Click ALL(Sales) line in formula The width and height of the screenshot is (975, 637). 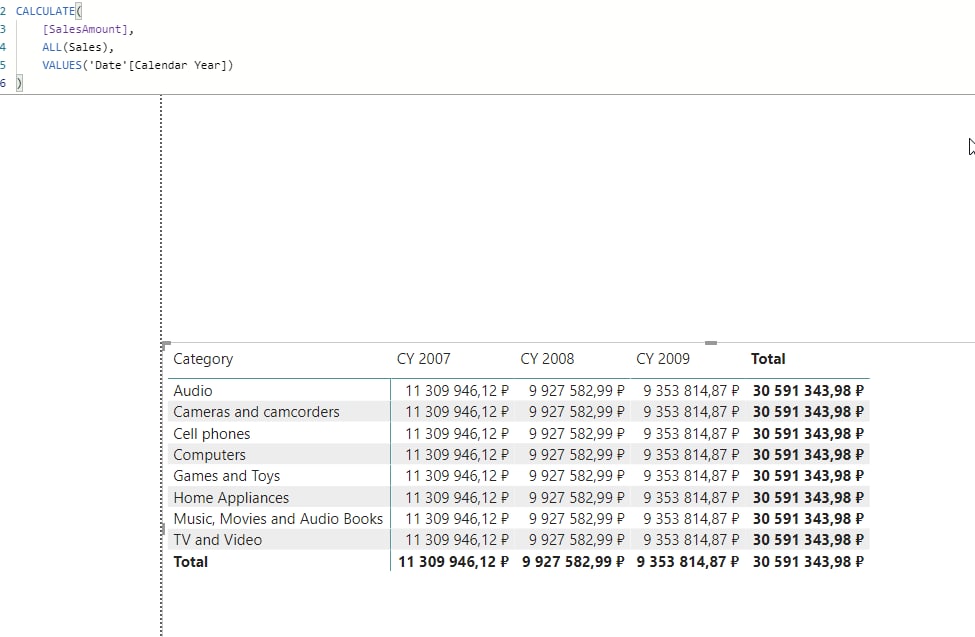[78, 47]
